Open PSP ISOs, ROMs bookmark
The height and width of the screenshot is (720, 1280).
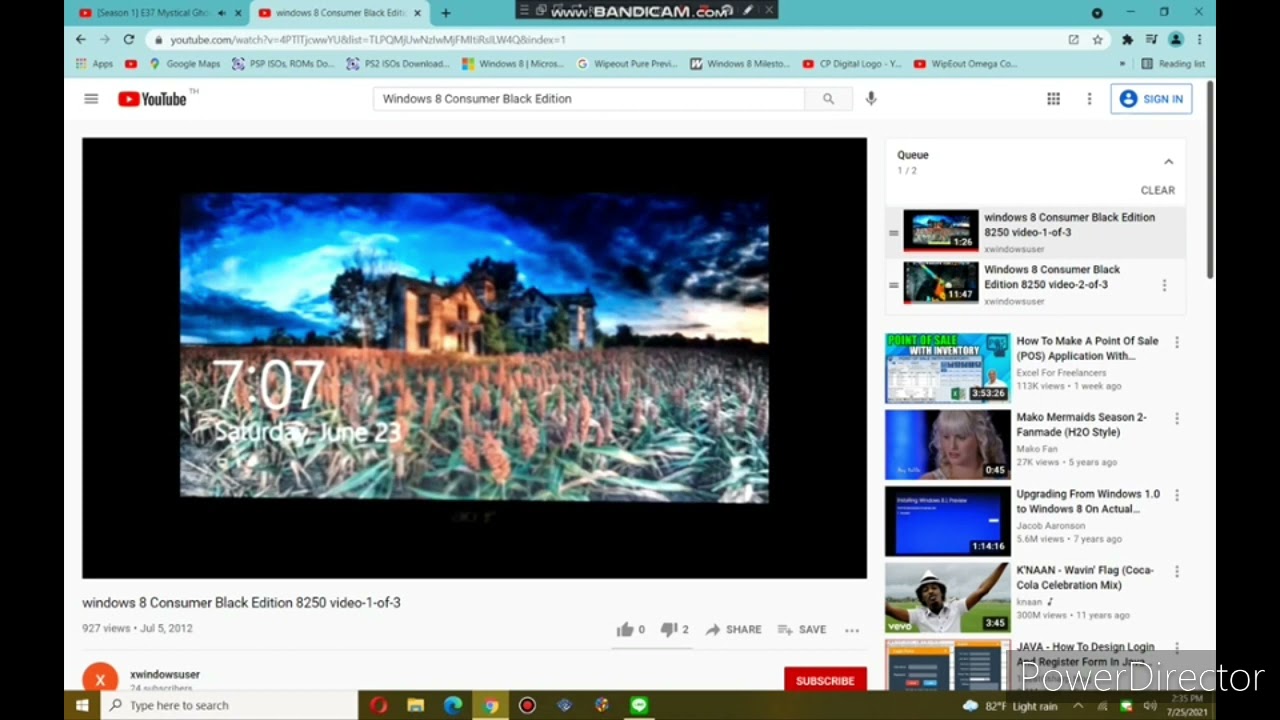tap(283, 63)
